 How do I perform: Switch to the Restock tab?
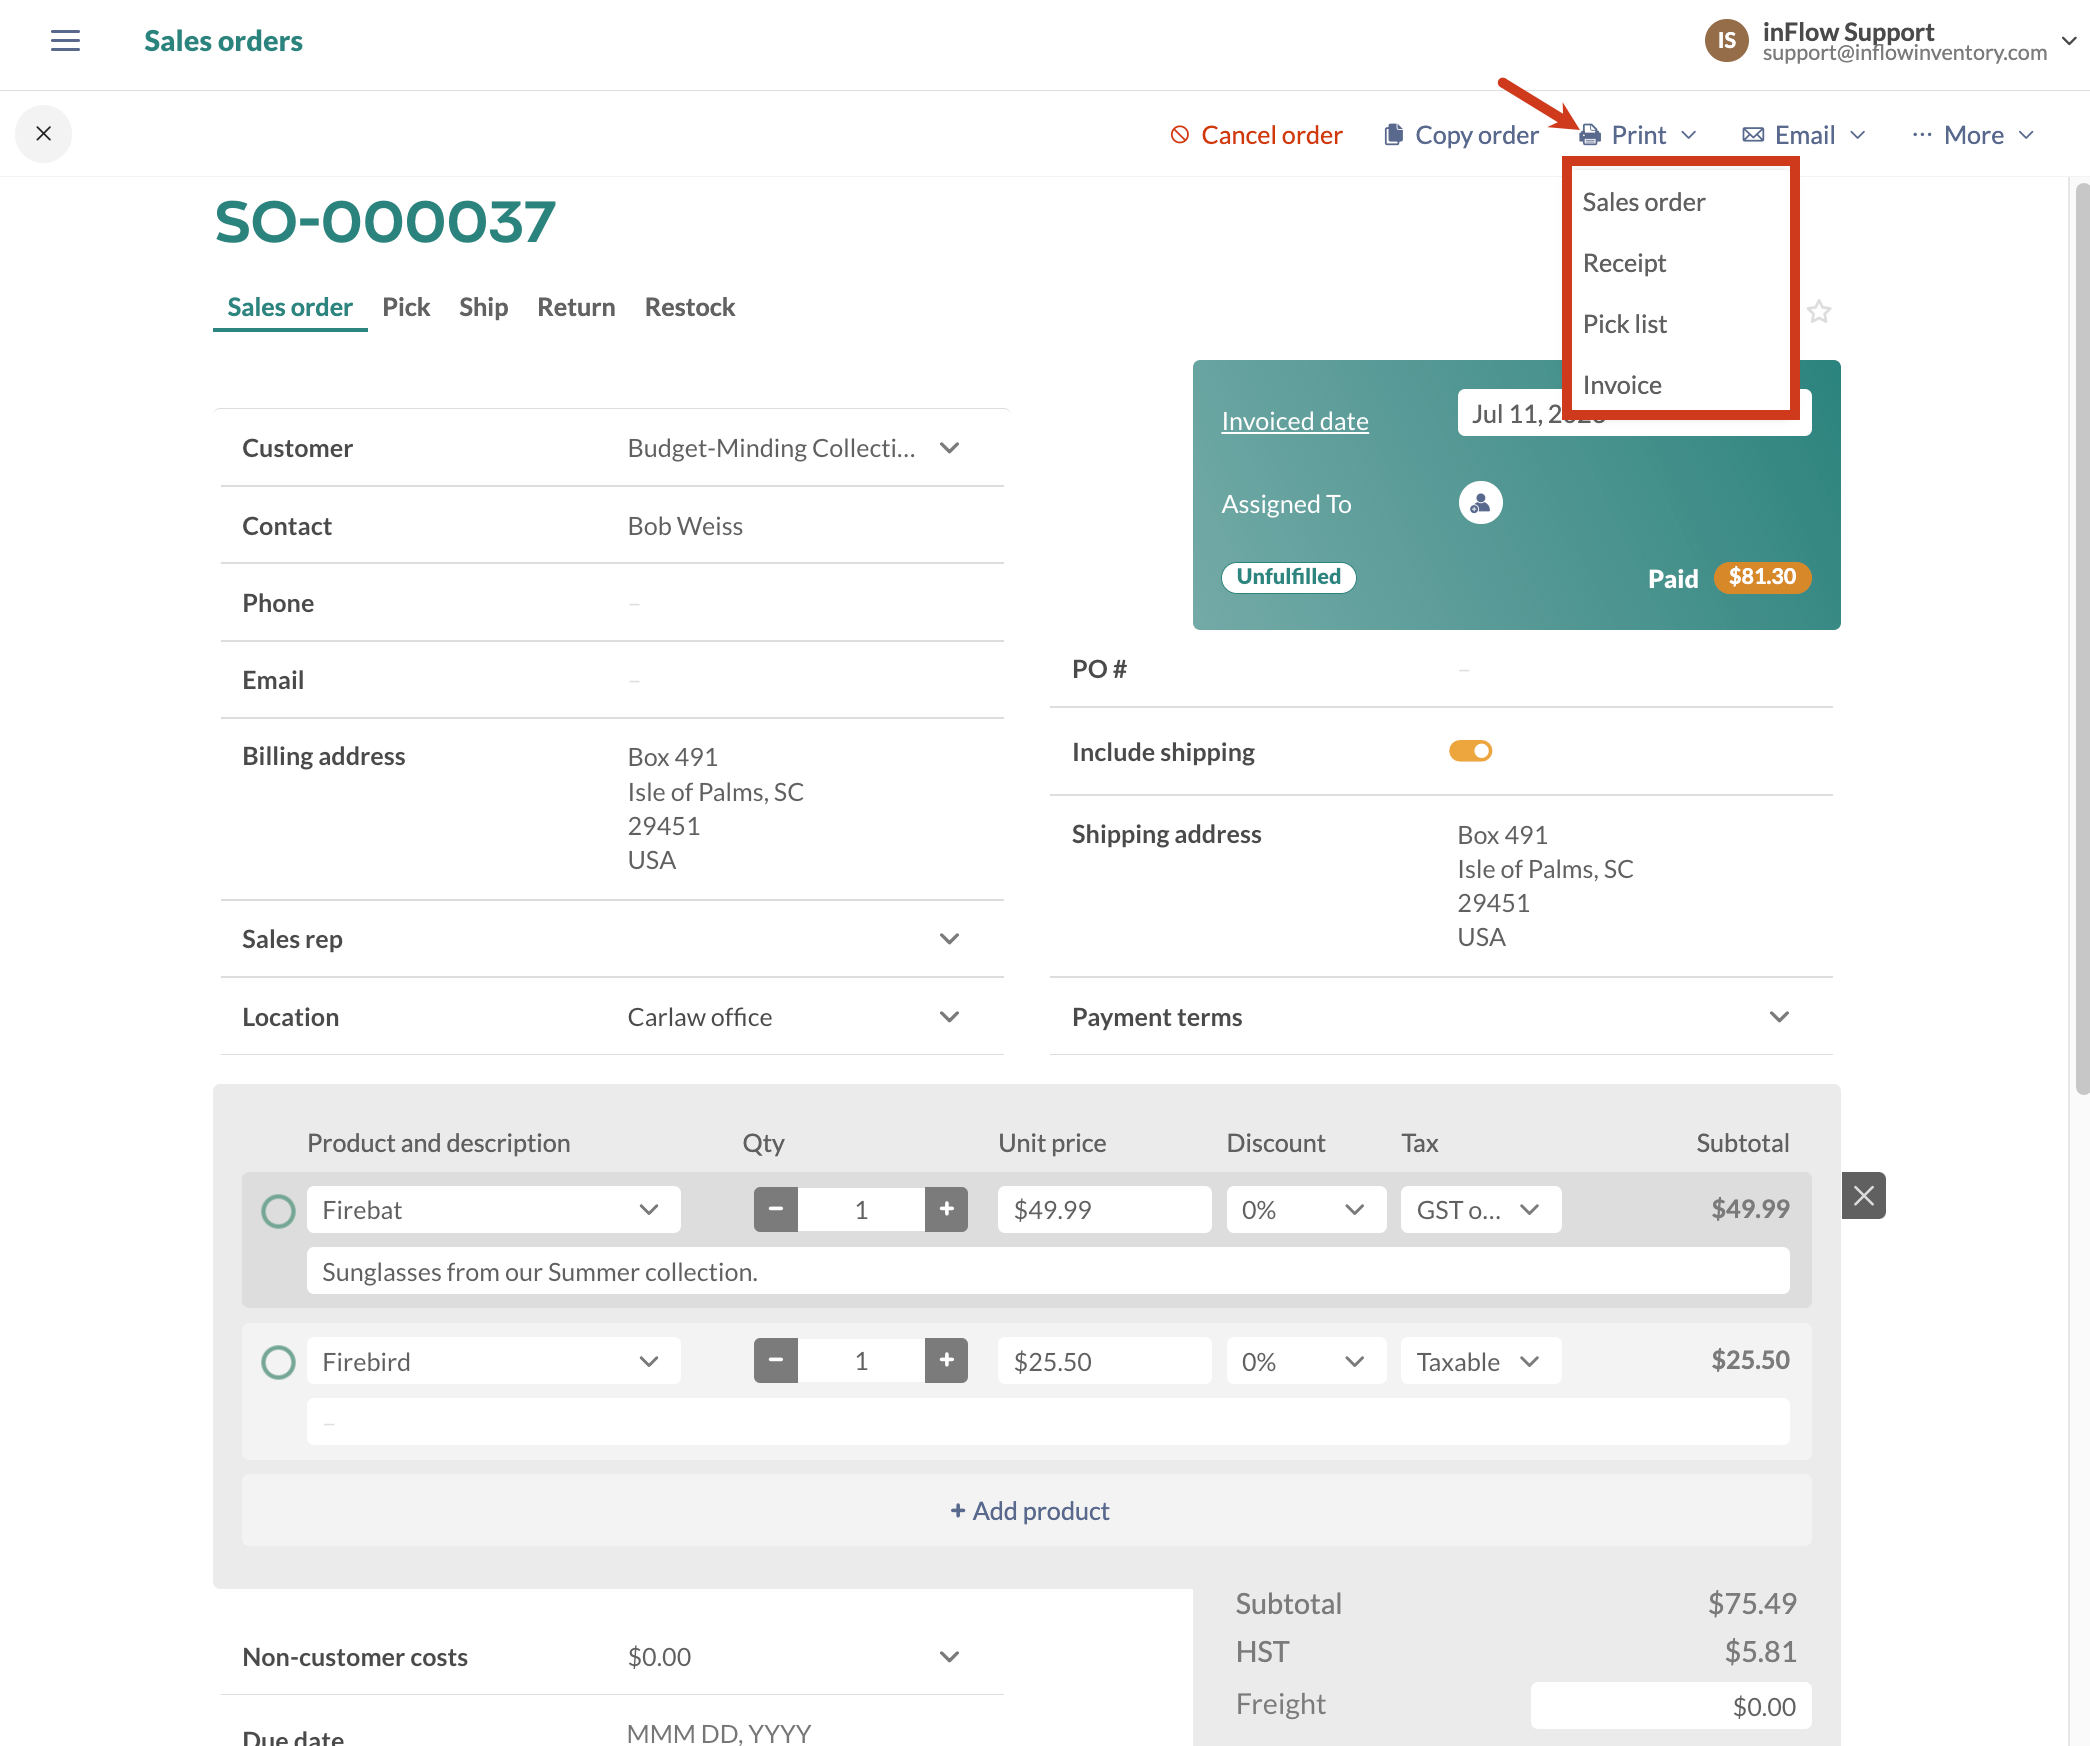point(690,307)
